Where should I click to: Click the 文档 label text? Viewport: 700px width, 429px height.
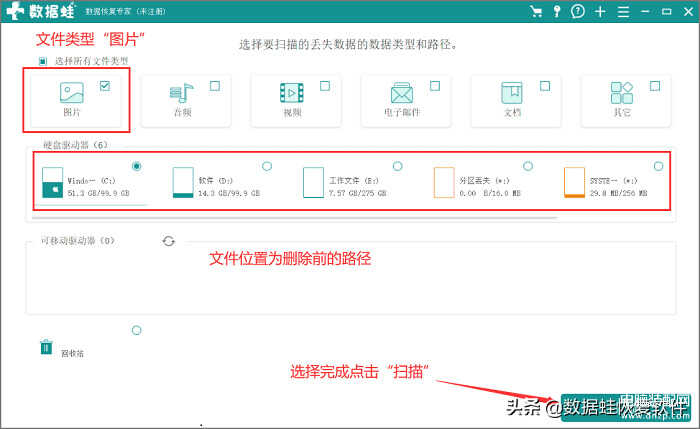512,112
